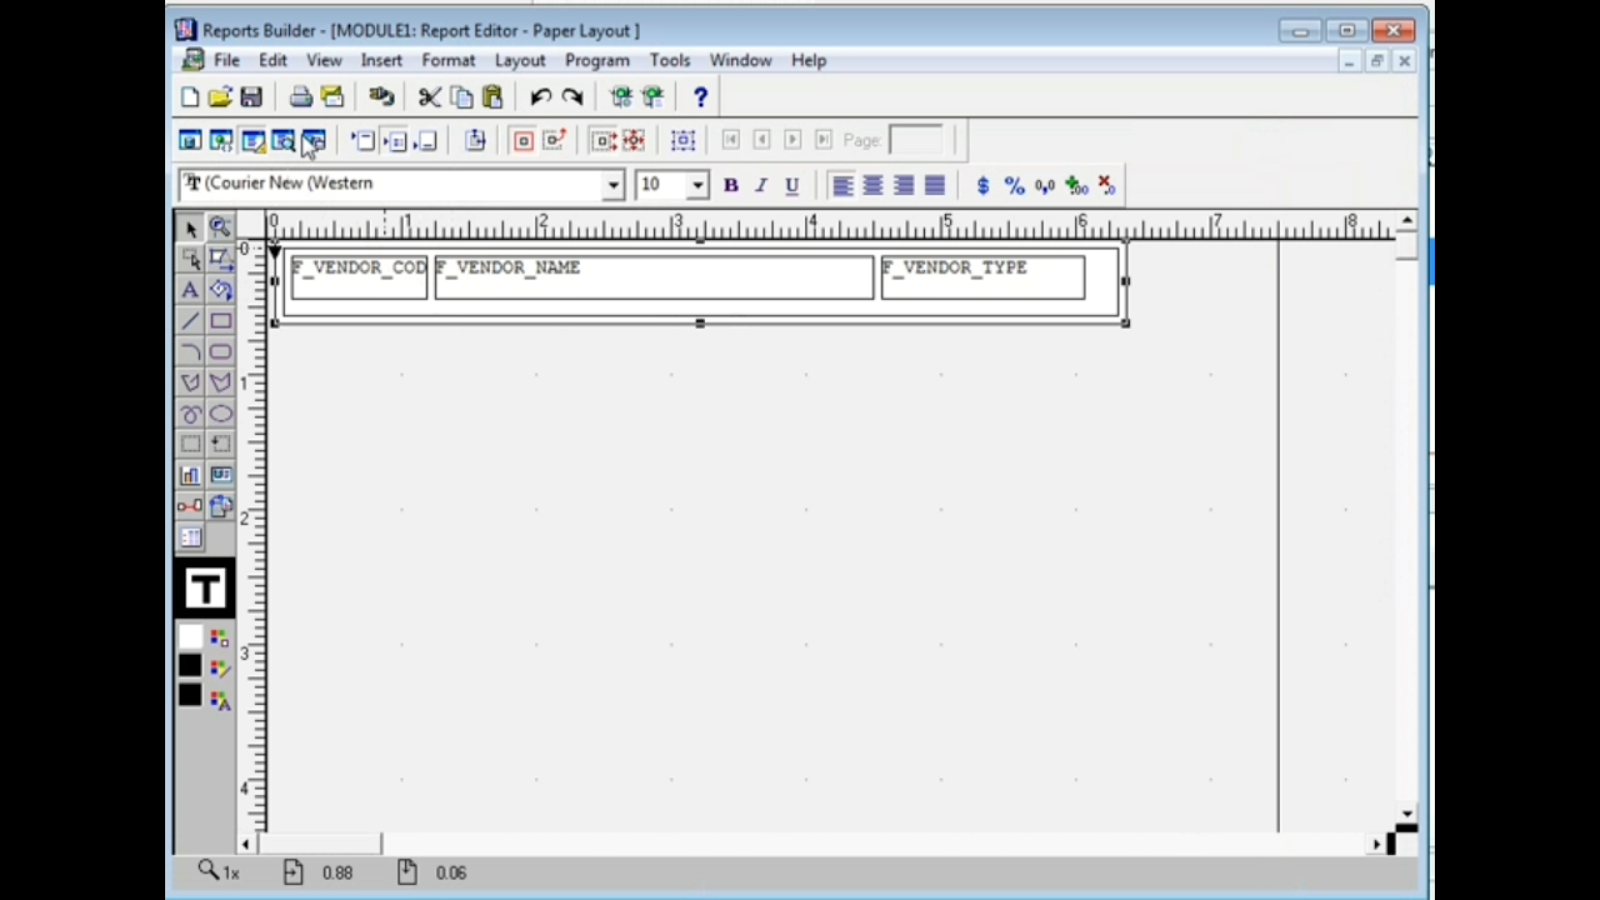
Task: Select the Repeating Frame tool
Action: point(221,444)
